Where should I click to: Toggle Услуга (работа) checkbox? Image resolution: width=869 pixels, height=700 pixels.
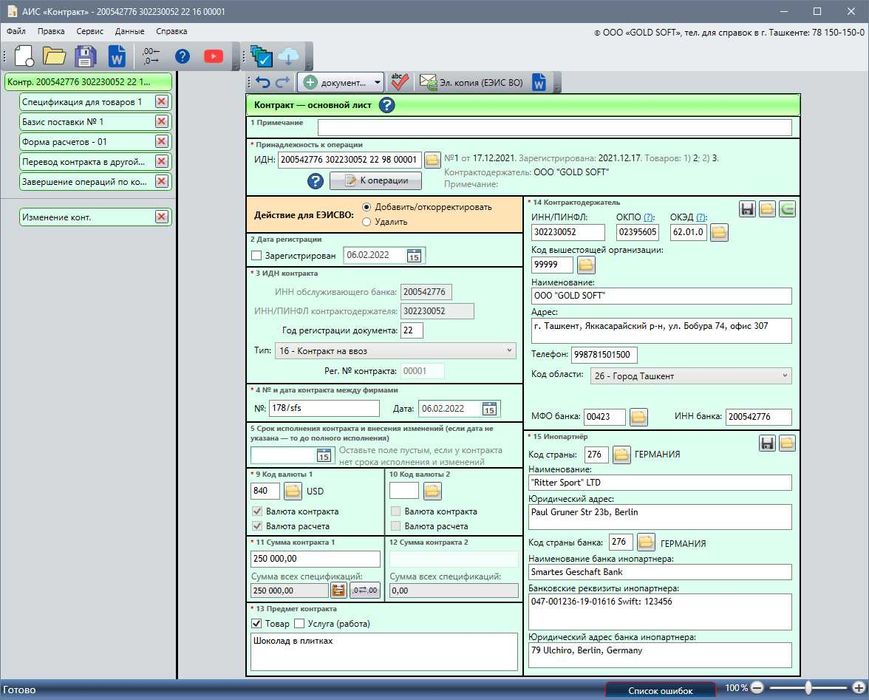299,624
